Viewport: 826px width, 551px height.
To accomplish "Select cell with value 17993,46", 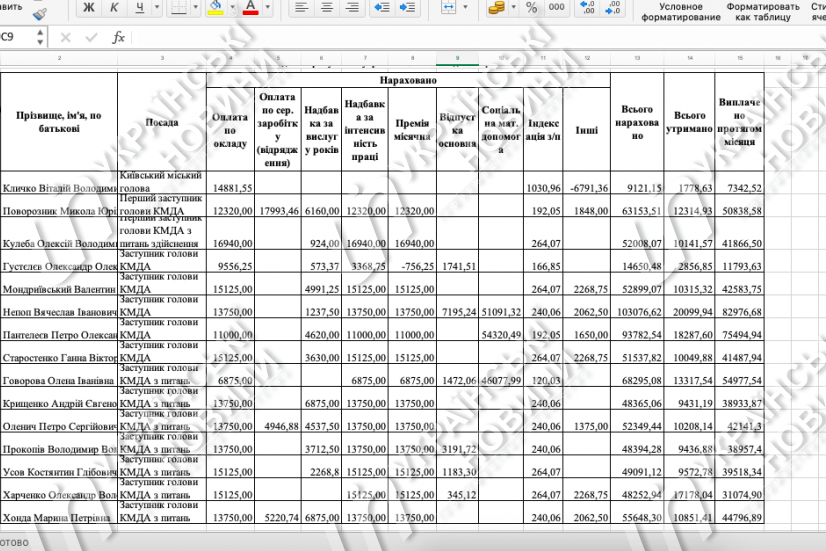I will pyautogui.click(x=278, y=205).
